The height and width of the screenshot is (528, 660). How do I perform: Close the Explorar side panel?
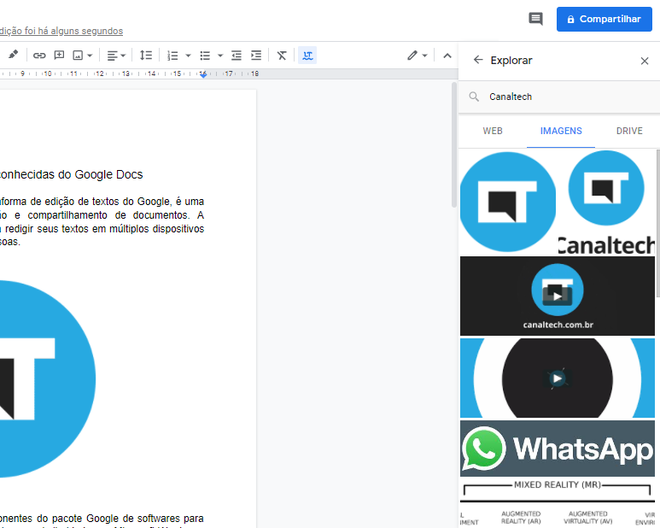point(644,61)
